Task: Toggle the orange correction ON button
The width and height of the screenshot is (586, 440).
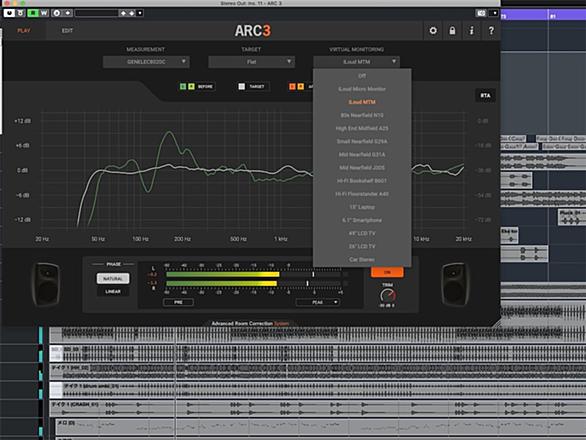Action: tap(387, 272)
